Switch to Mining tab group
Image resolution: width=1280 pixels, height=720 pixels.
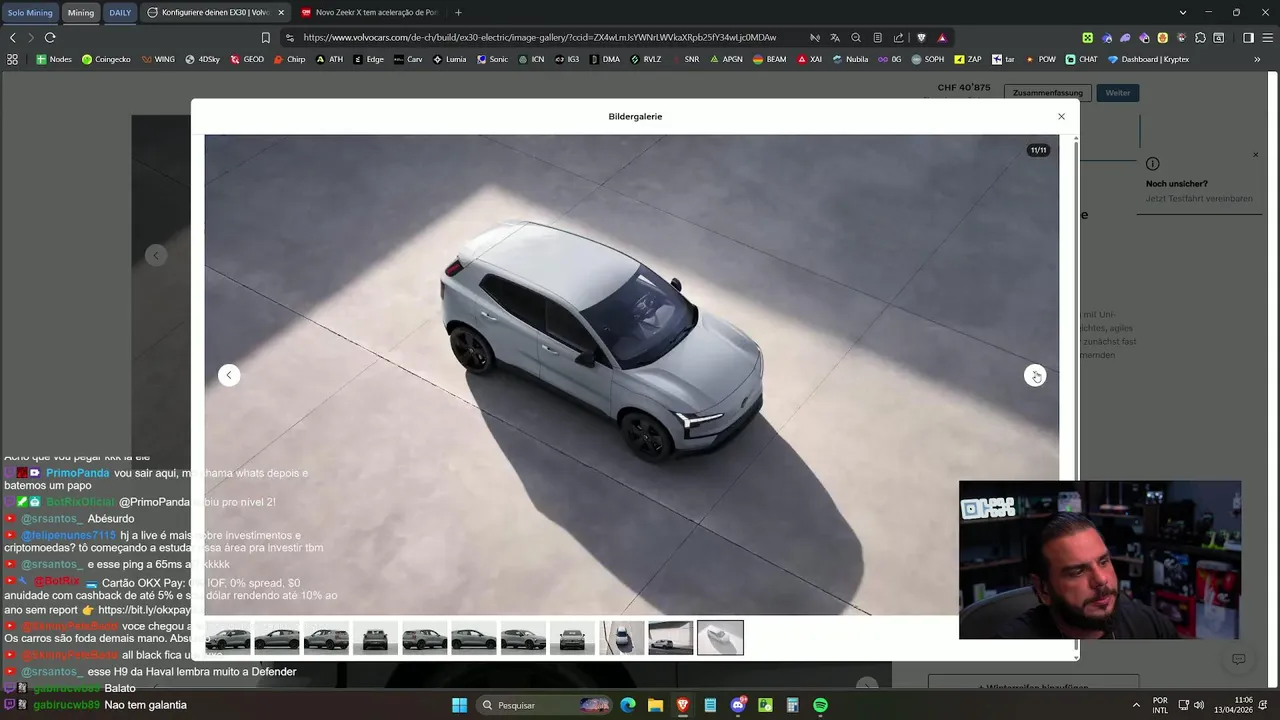[81, 13]
